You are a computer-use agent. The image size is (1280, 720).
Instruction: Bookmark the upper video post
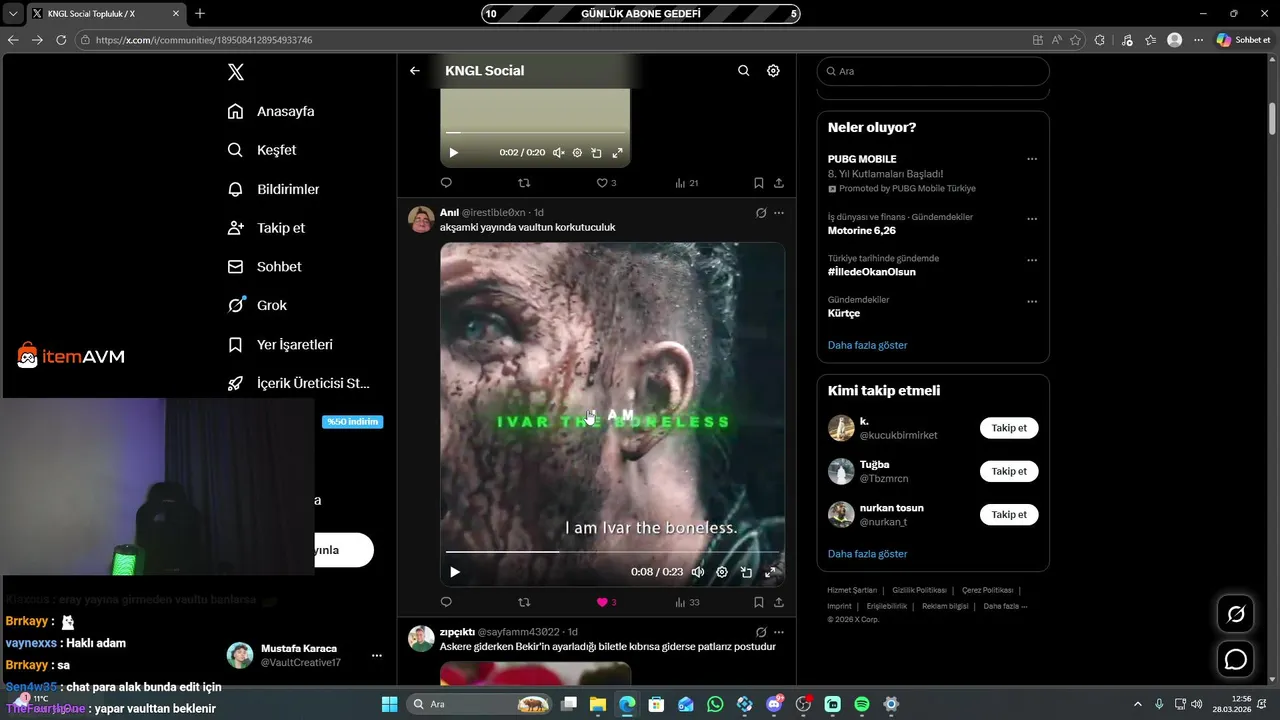click(759, 183)
